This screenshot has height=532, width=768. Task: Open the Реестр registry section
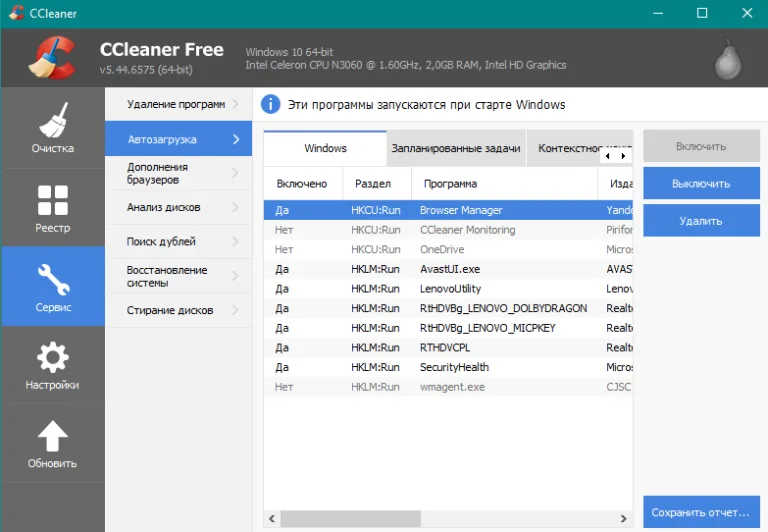click(52, 208)
